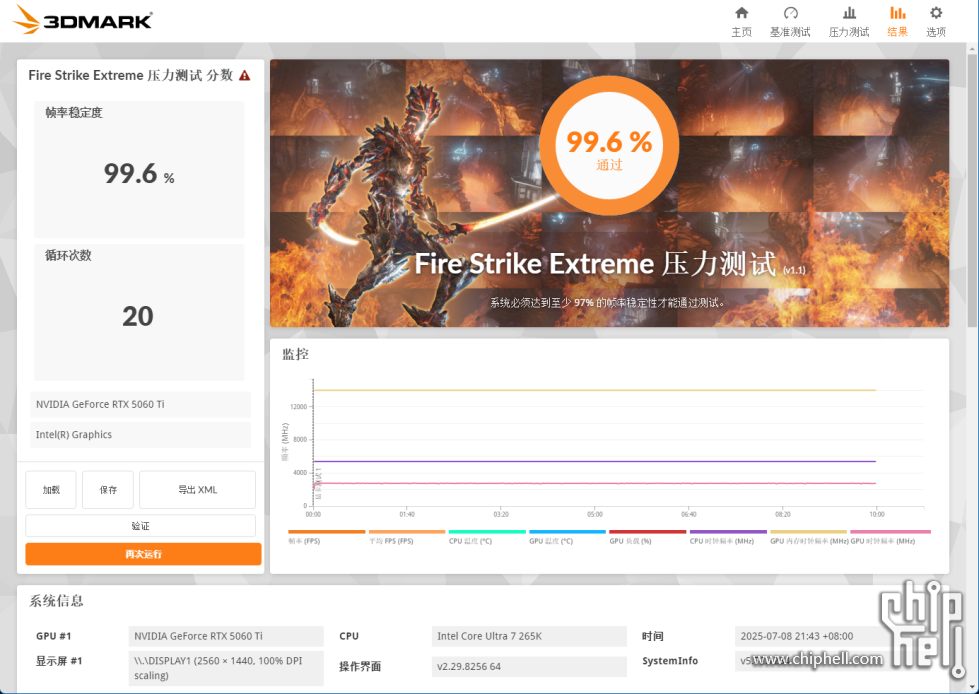The image size is (979, 694).
Task: Click the red warning triangle next to score title
Action: pyautogui.click(x=245, y=76)
